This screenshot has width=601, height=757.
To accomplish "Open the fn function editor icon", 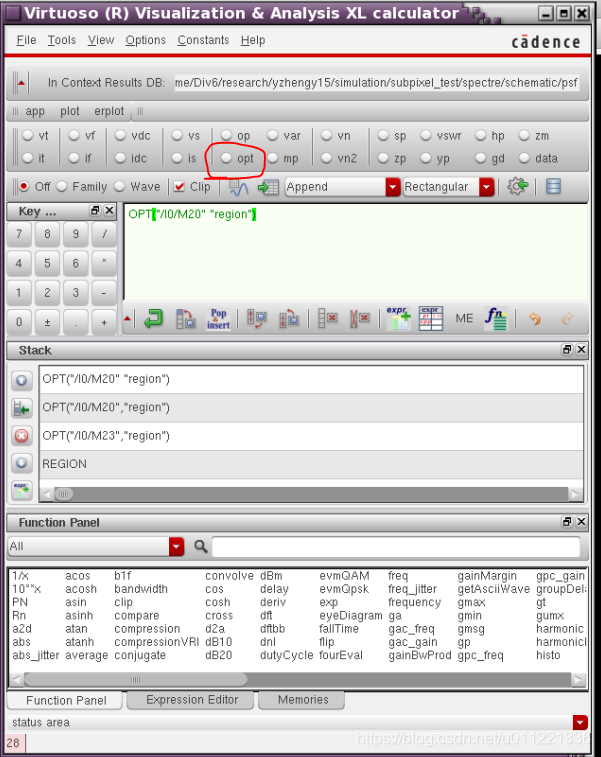I will pos(495,319).
